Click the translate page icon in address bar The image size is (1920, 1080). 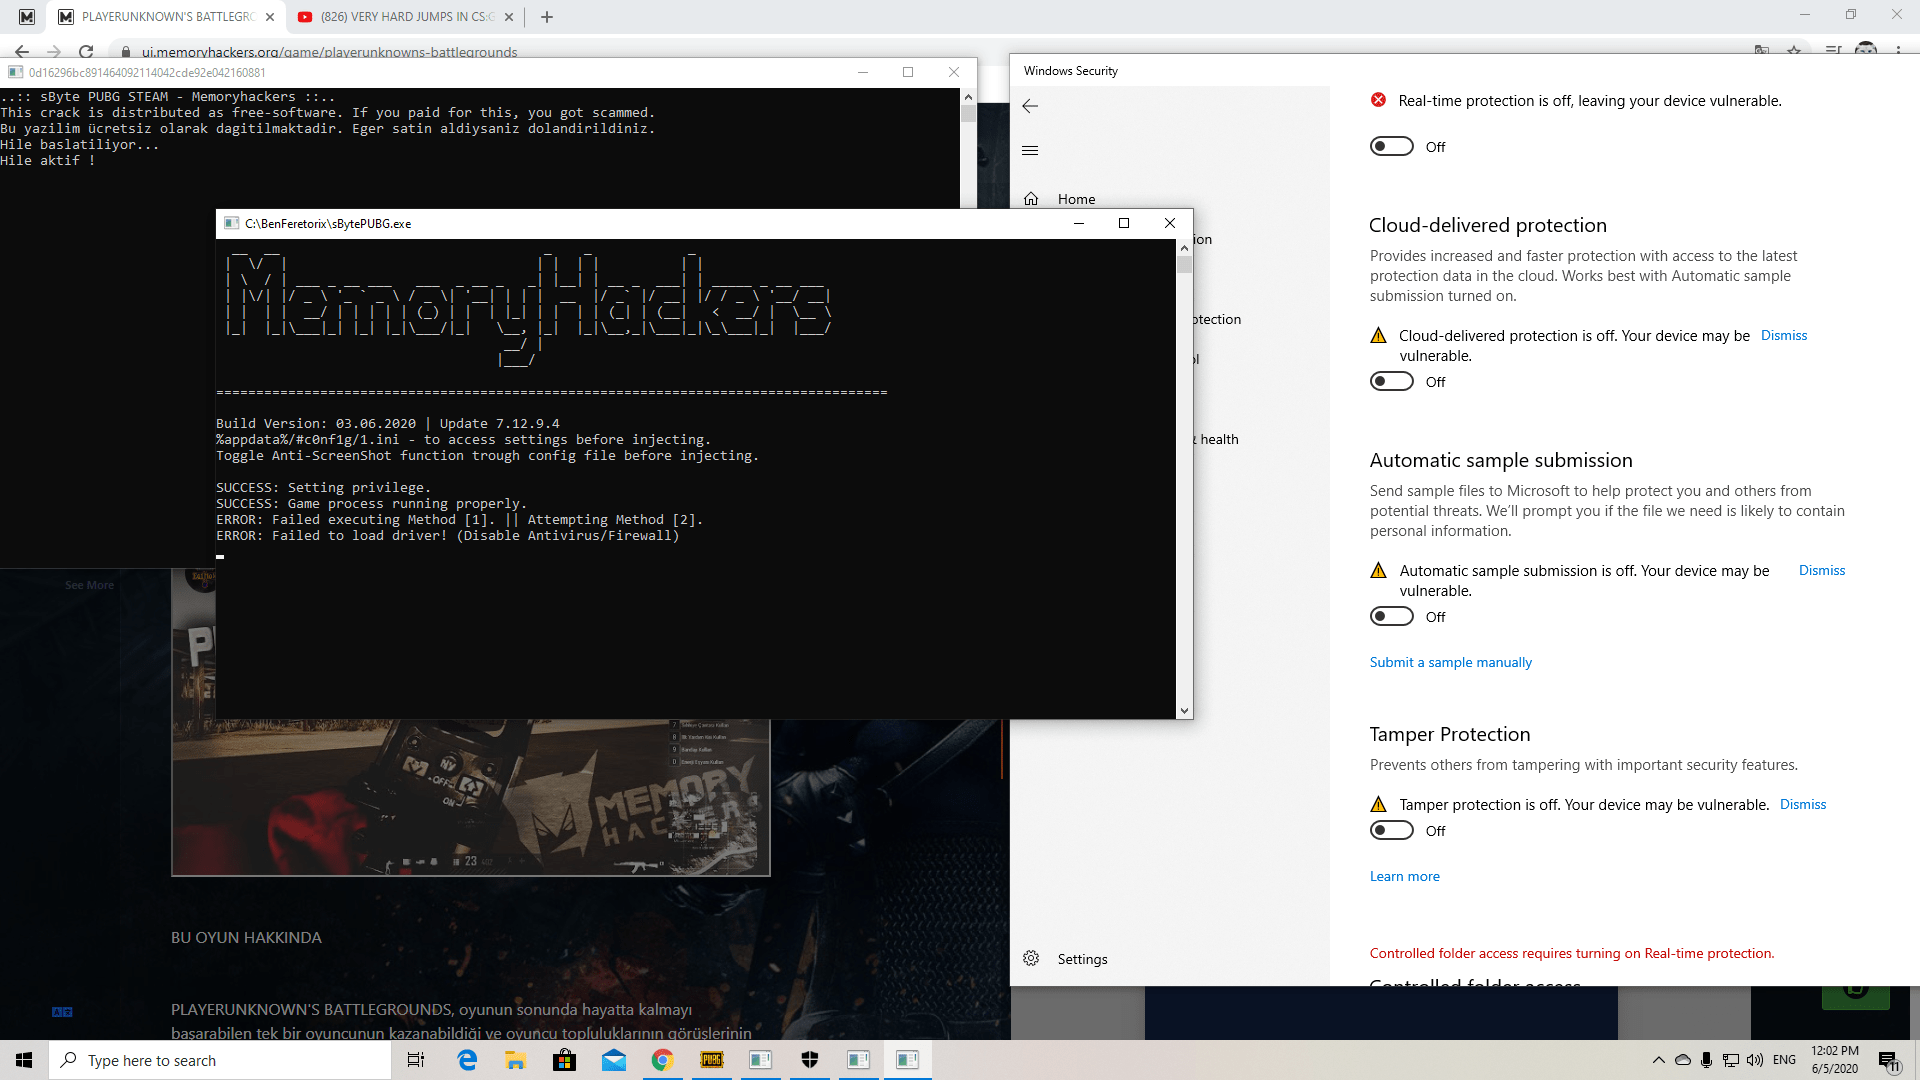click(1762, 51)
